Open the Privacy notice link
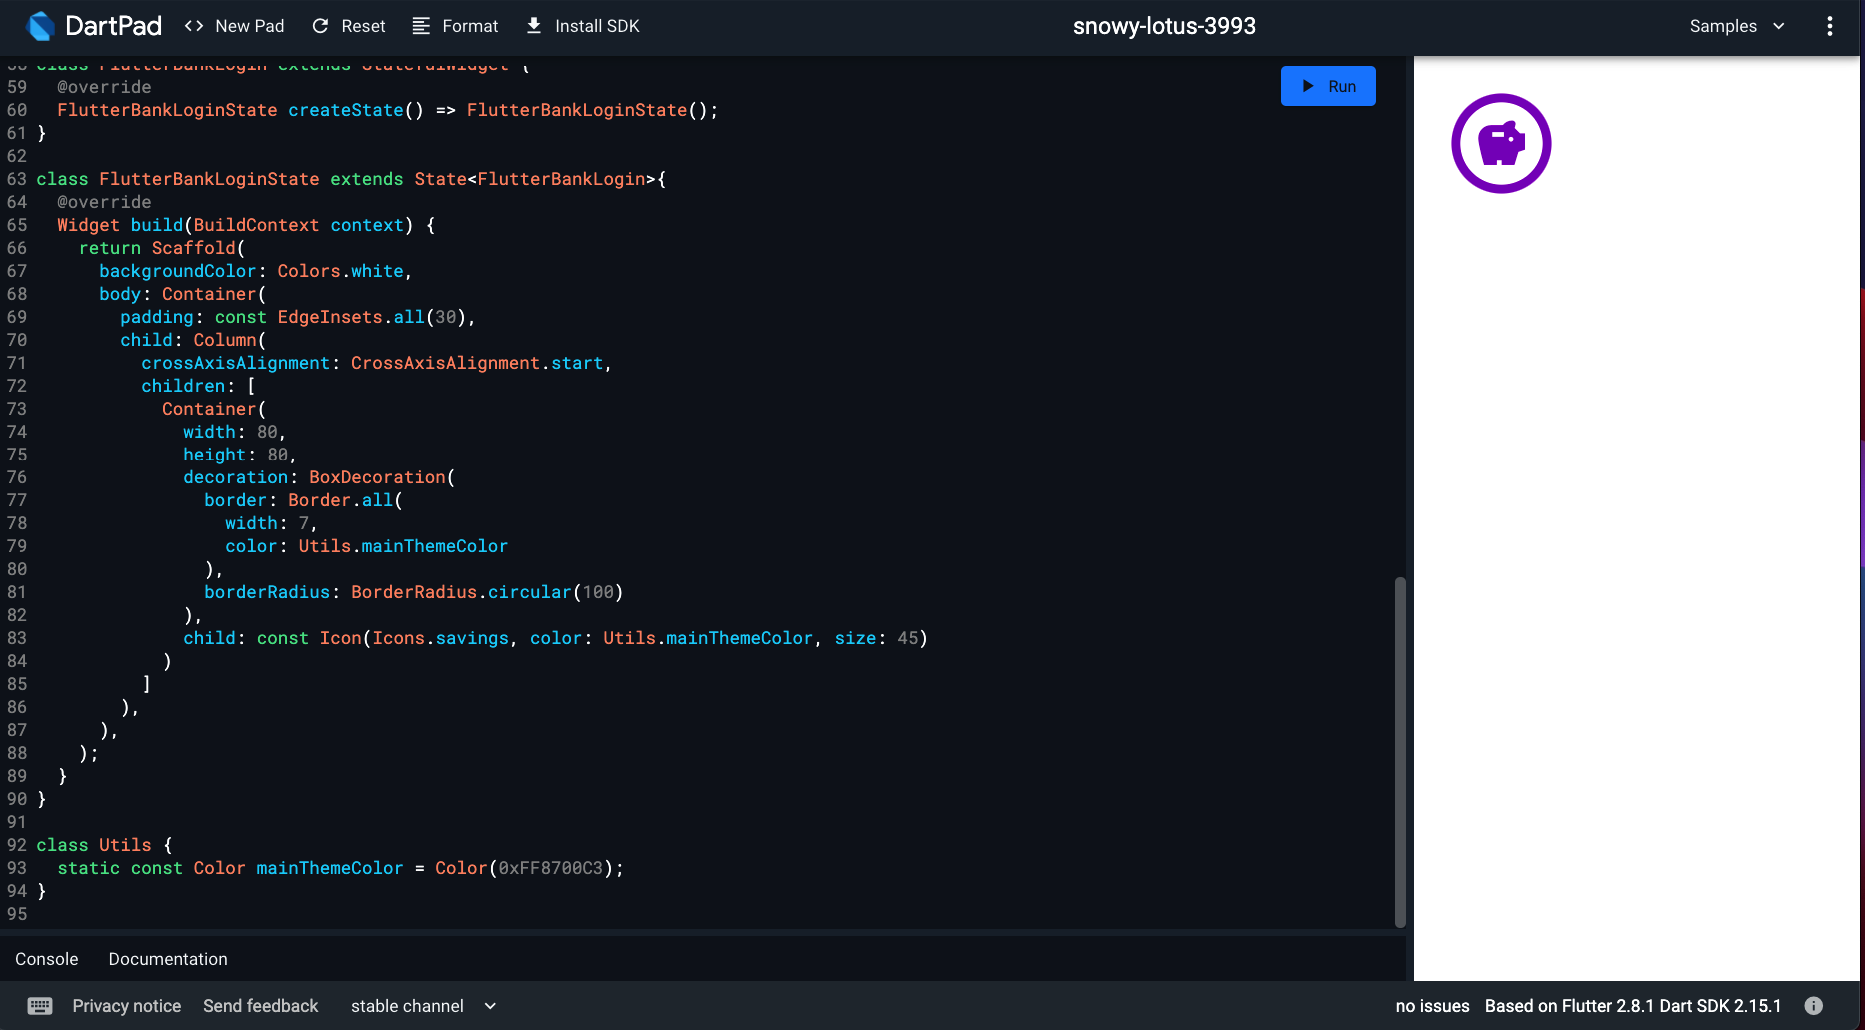The height and width of the screenshot is (1030, 1865). coord(127,1006)
